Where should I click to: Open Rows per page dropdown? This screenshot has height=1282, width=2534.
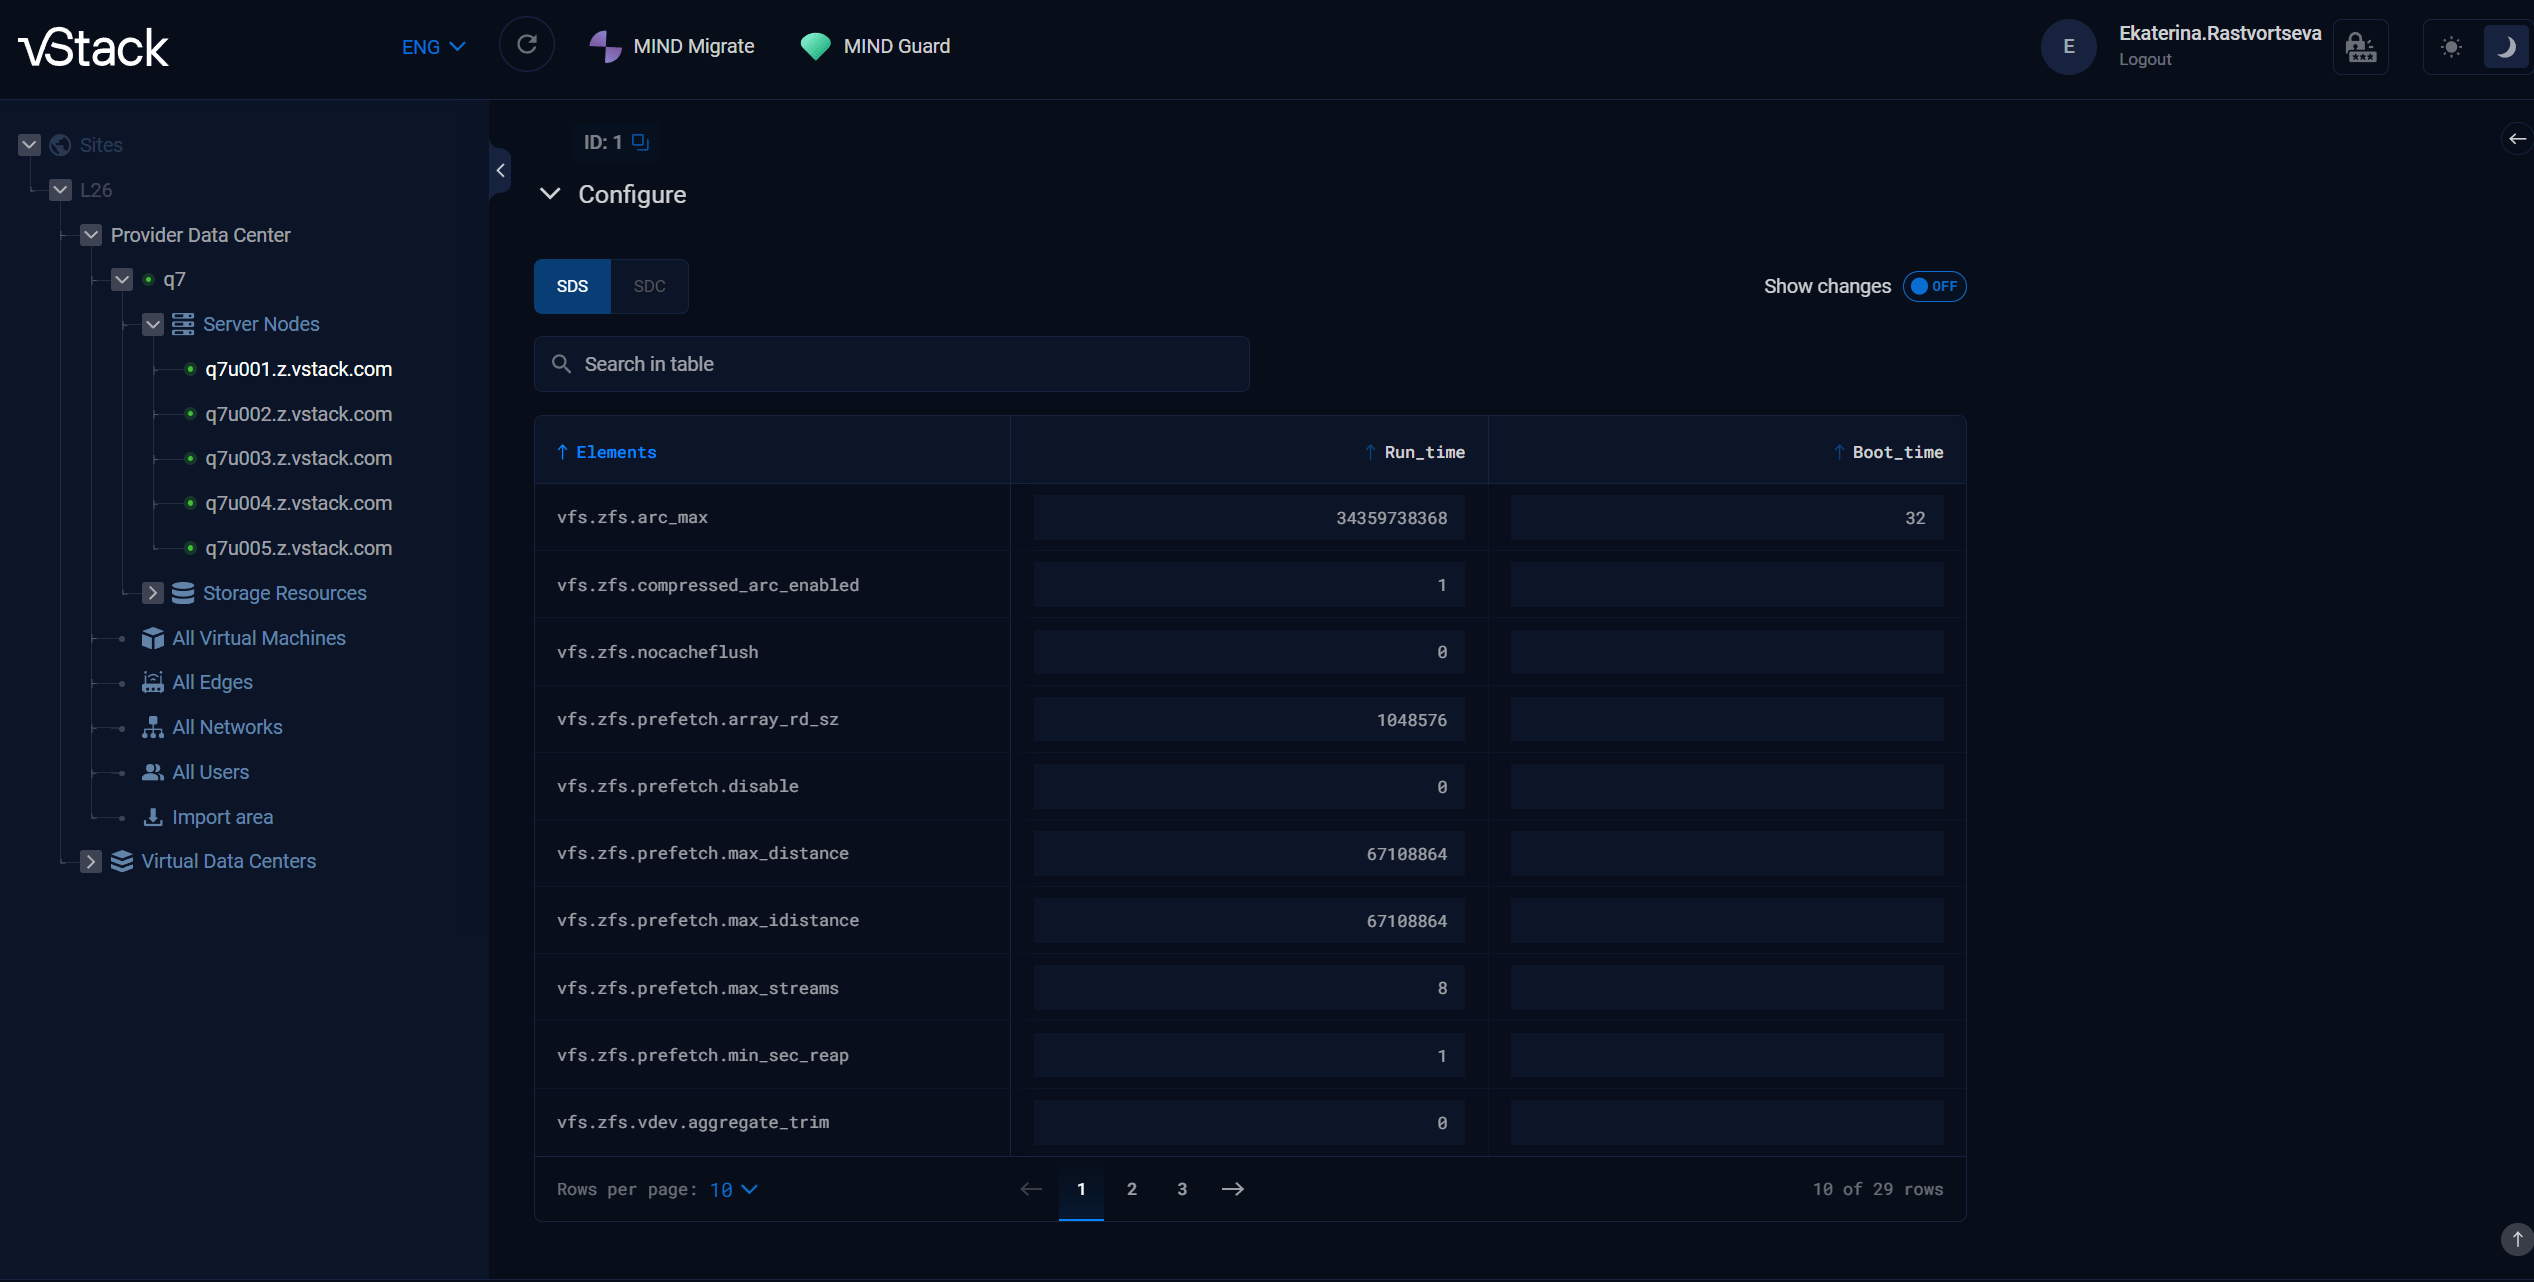tap(734, 1189)
